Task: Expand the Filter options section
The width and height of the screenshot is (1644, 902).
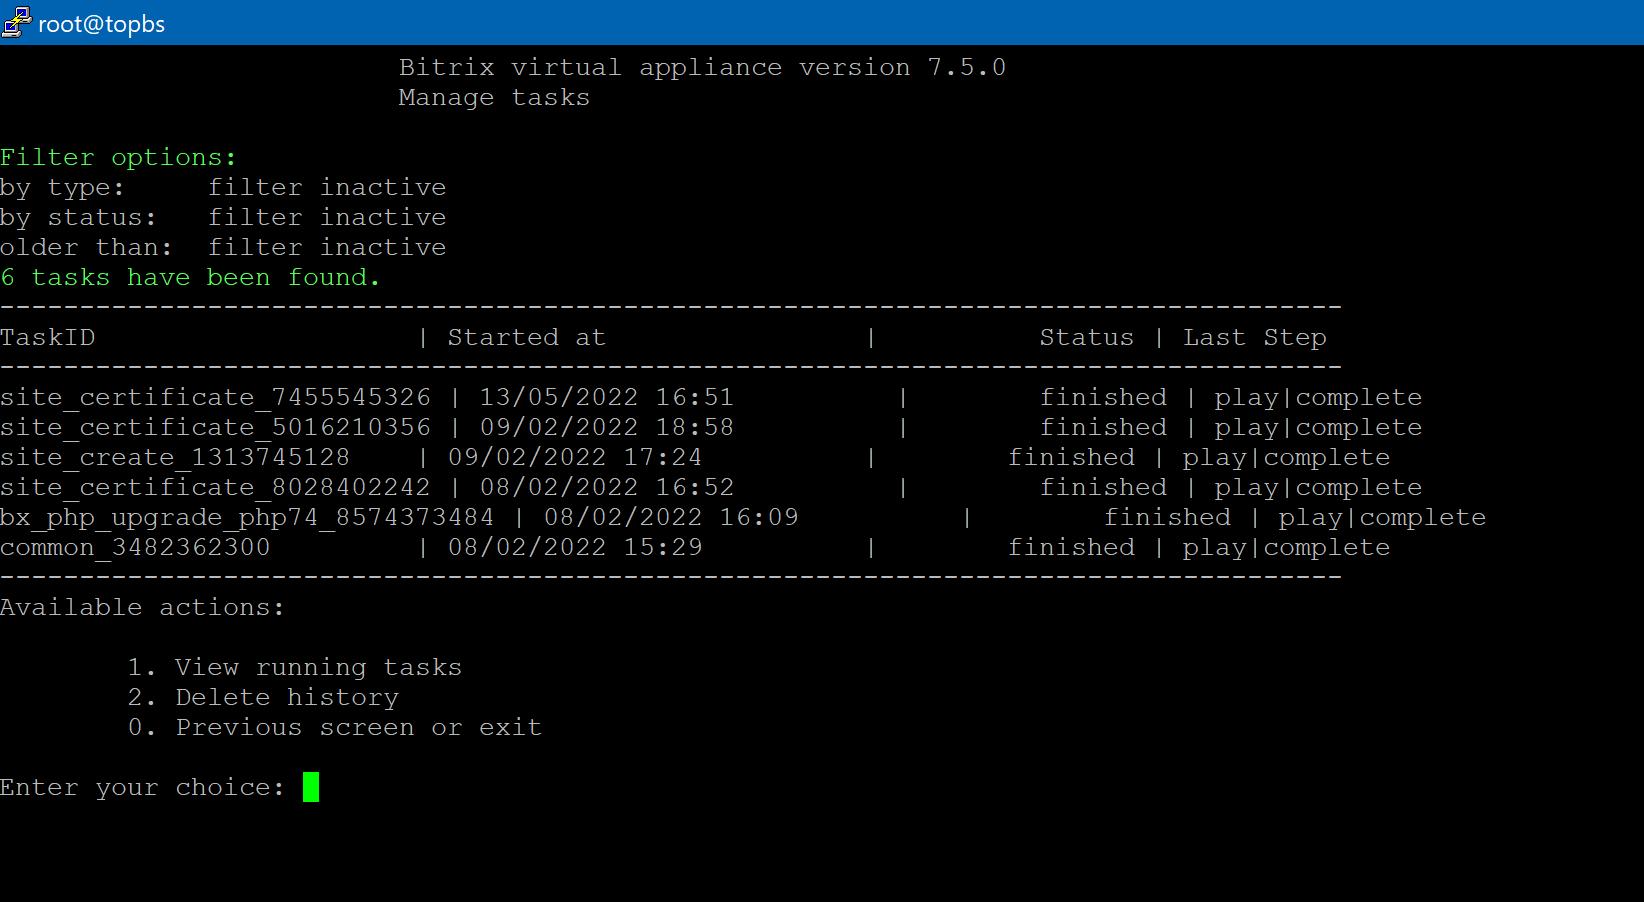Action: 118,157
